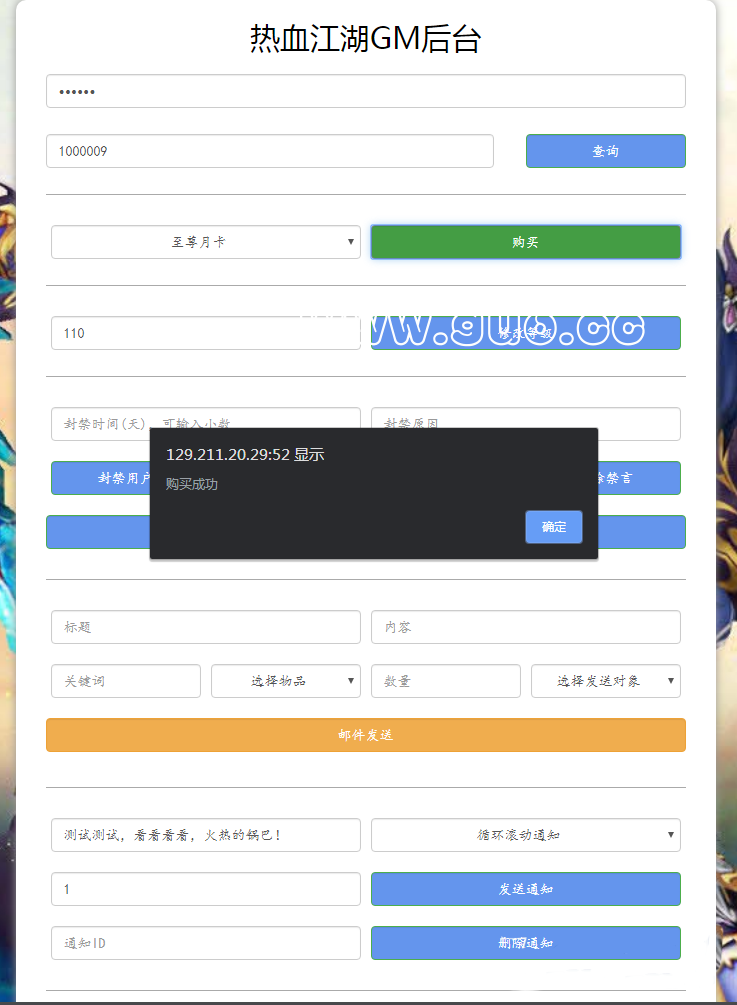This screenshot has height=1005, width=737.
Task: Click the orange 邮件发送 button
Action: coord(365,735)
